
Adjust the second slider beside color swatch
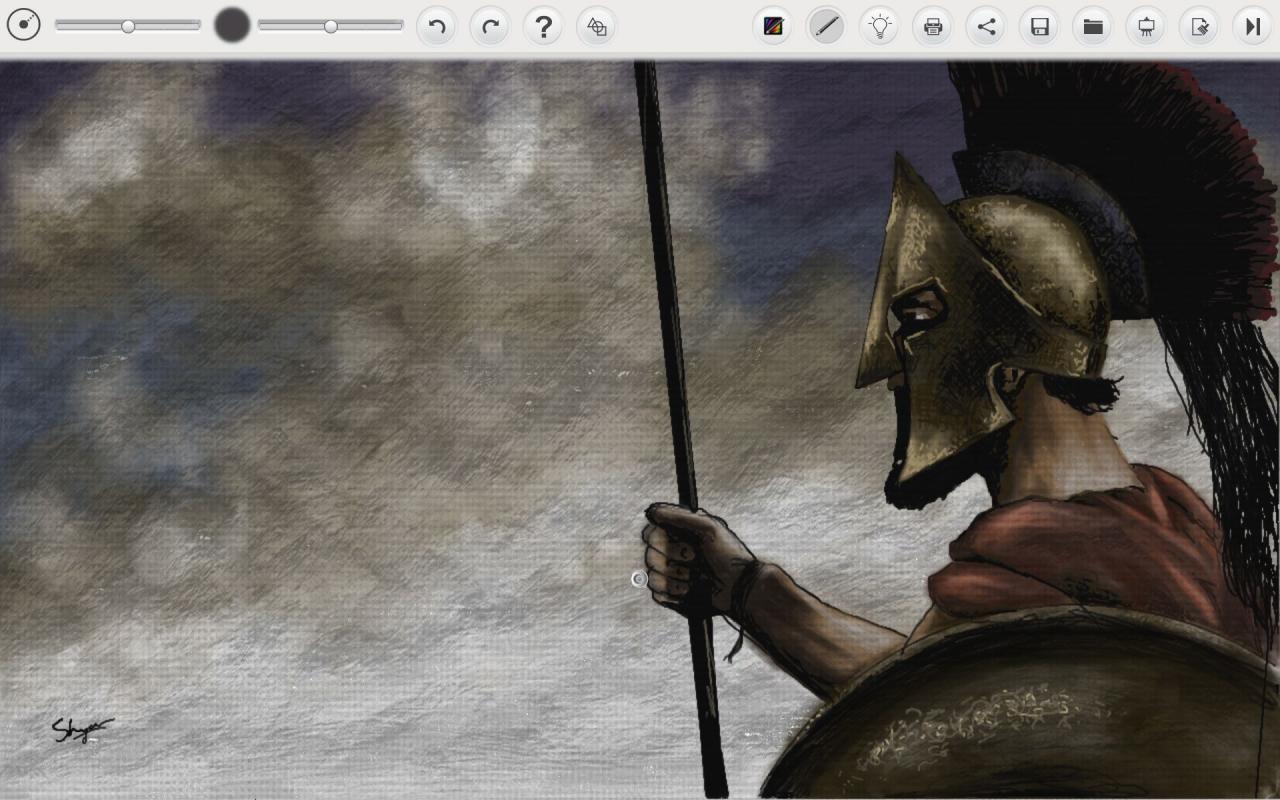(330, 26)
